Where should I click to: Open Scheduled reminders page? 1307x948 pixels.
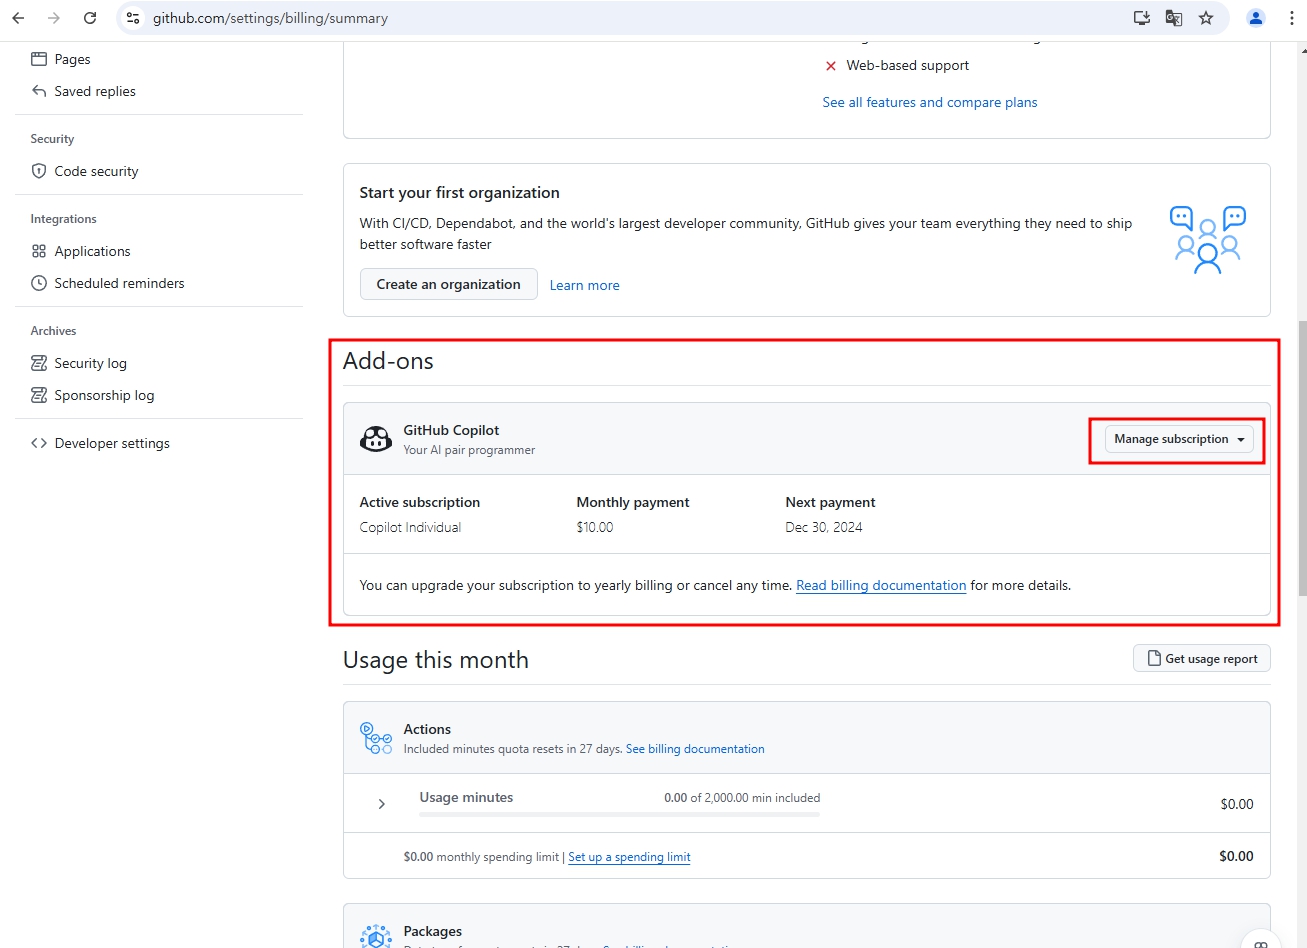119,283
